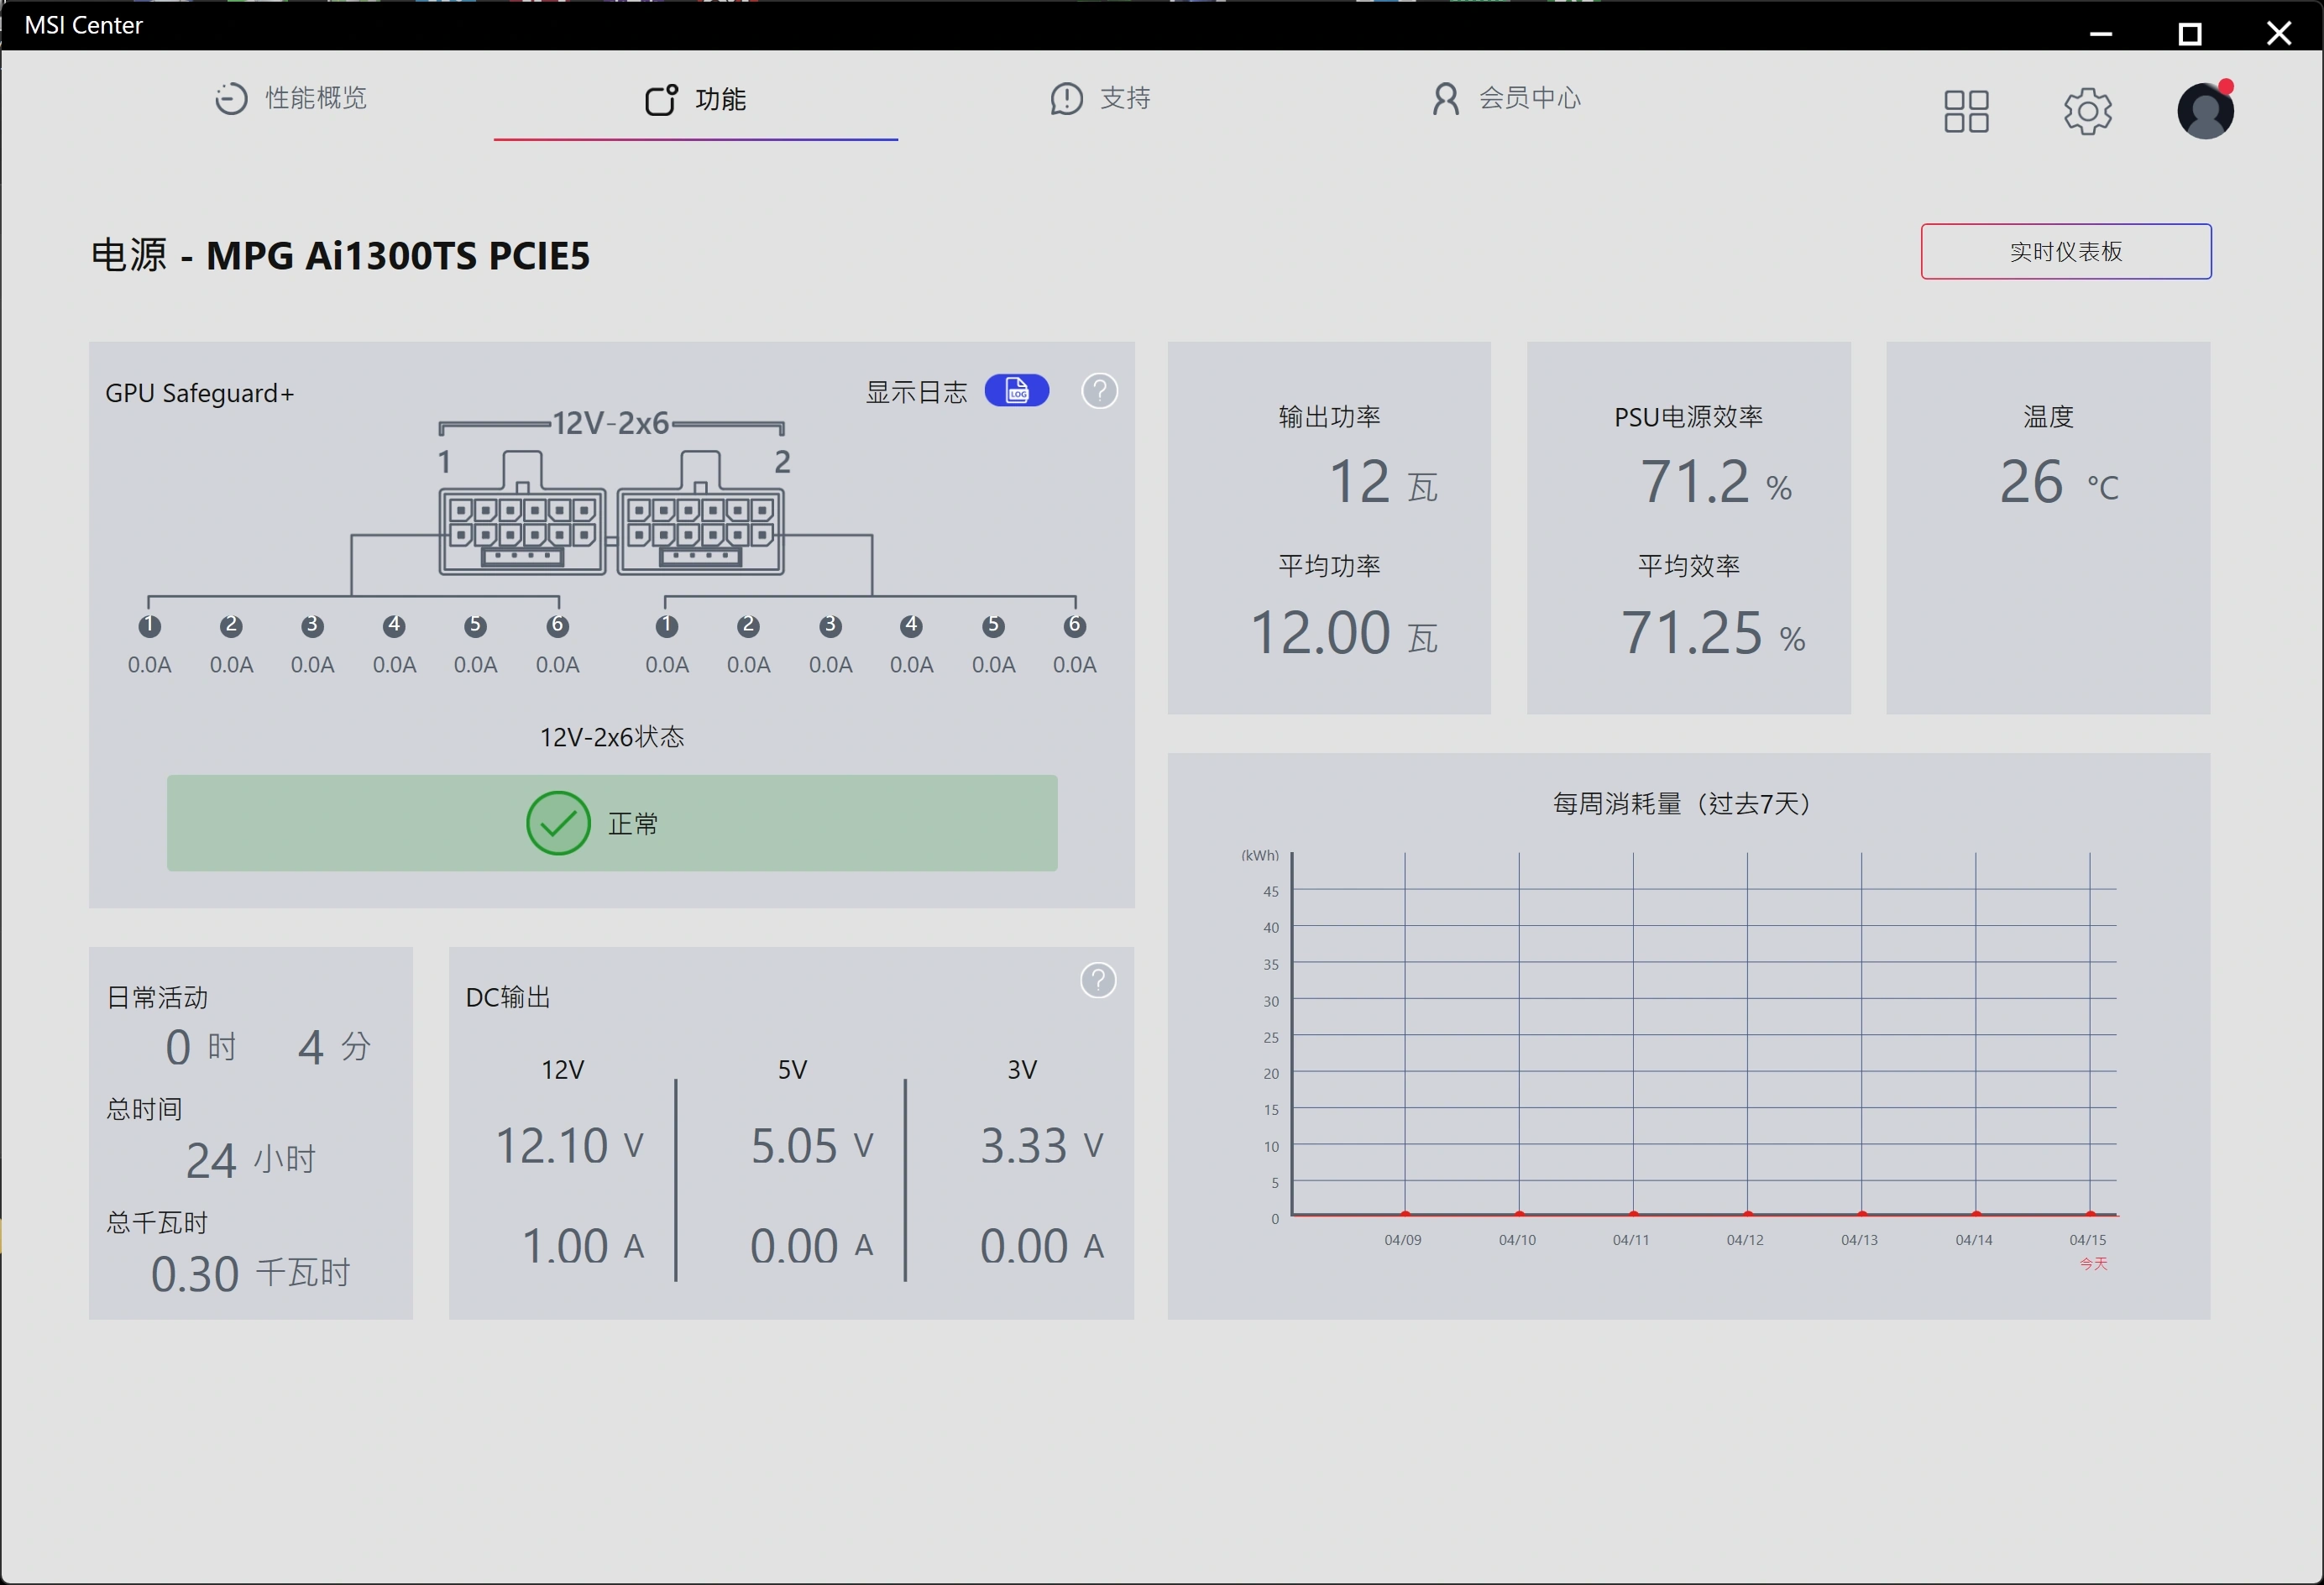The image size is (2324, 1585).
Task: Click the GPU Safeguard+ title
Action: coord(200,393)
